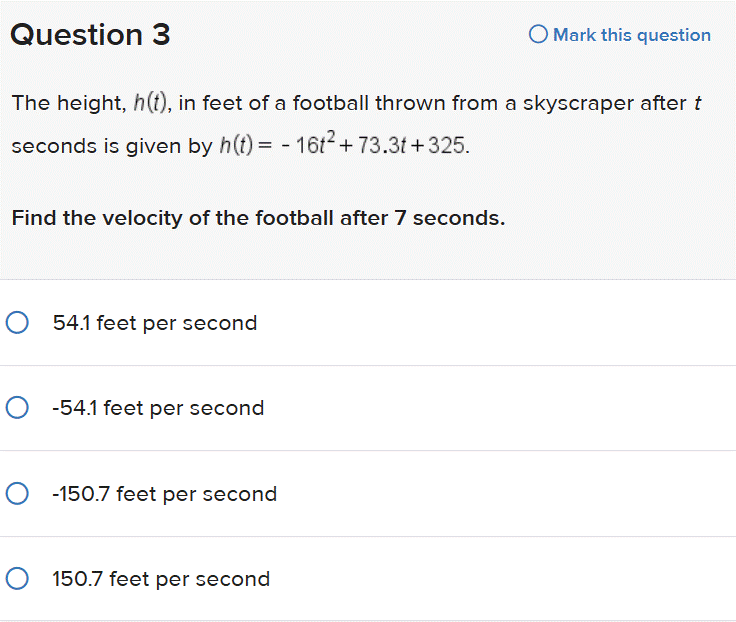Click the circle icon beside Mark this question
The image size is (736, 622).
point(538,35)
